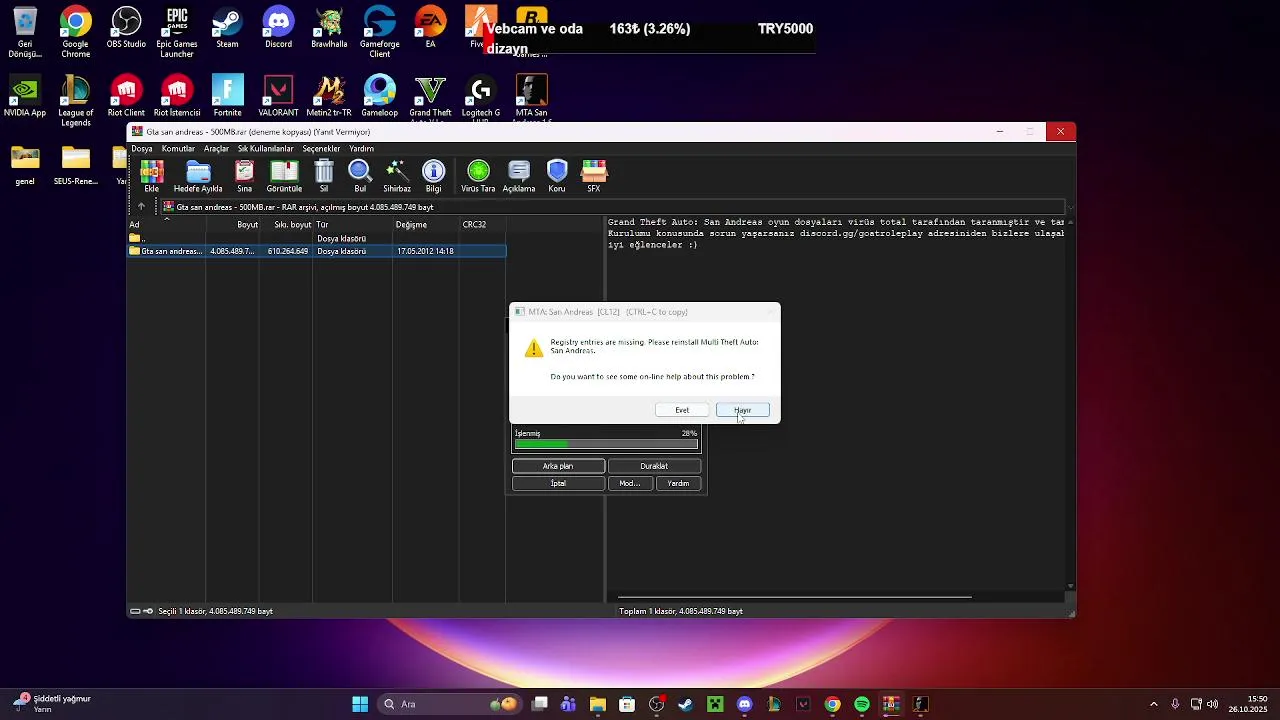Click the İptal cancel button
Image resolution: width=1280 pixels, height=720 pixels.
[558, 483]
